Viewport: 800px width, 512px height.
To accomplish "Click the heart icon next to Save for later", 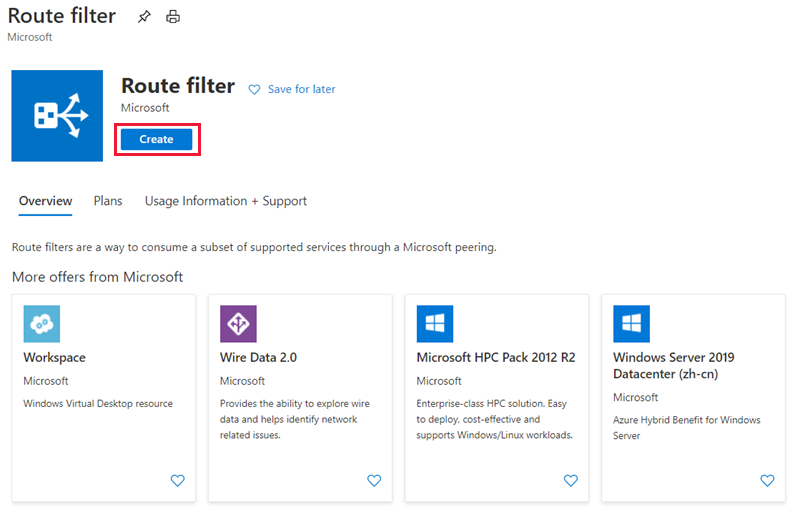I will [x=254, y=90].
